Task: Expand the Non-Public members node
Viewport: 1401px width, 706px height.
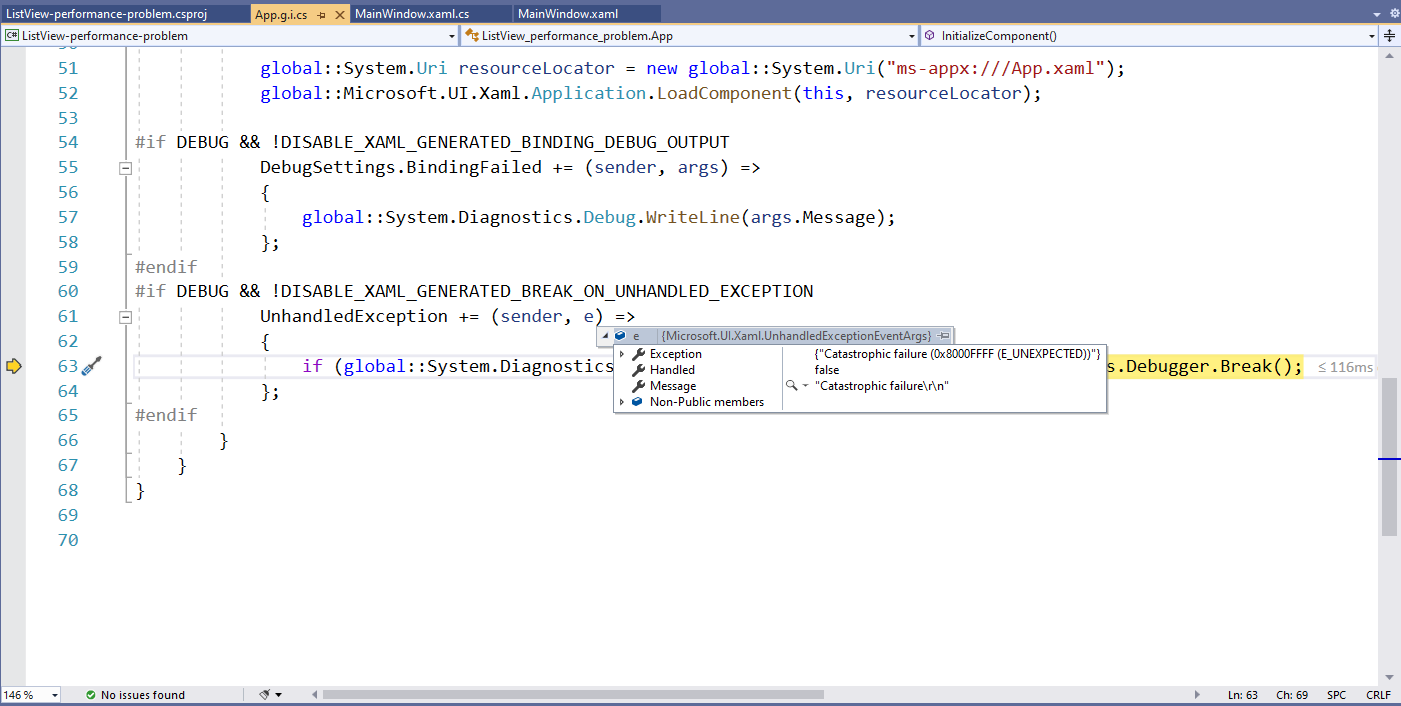Action: tap(622, 402)
